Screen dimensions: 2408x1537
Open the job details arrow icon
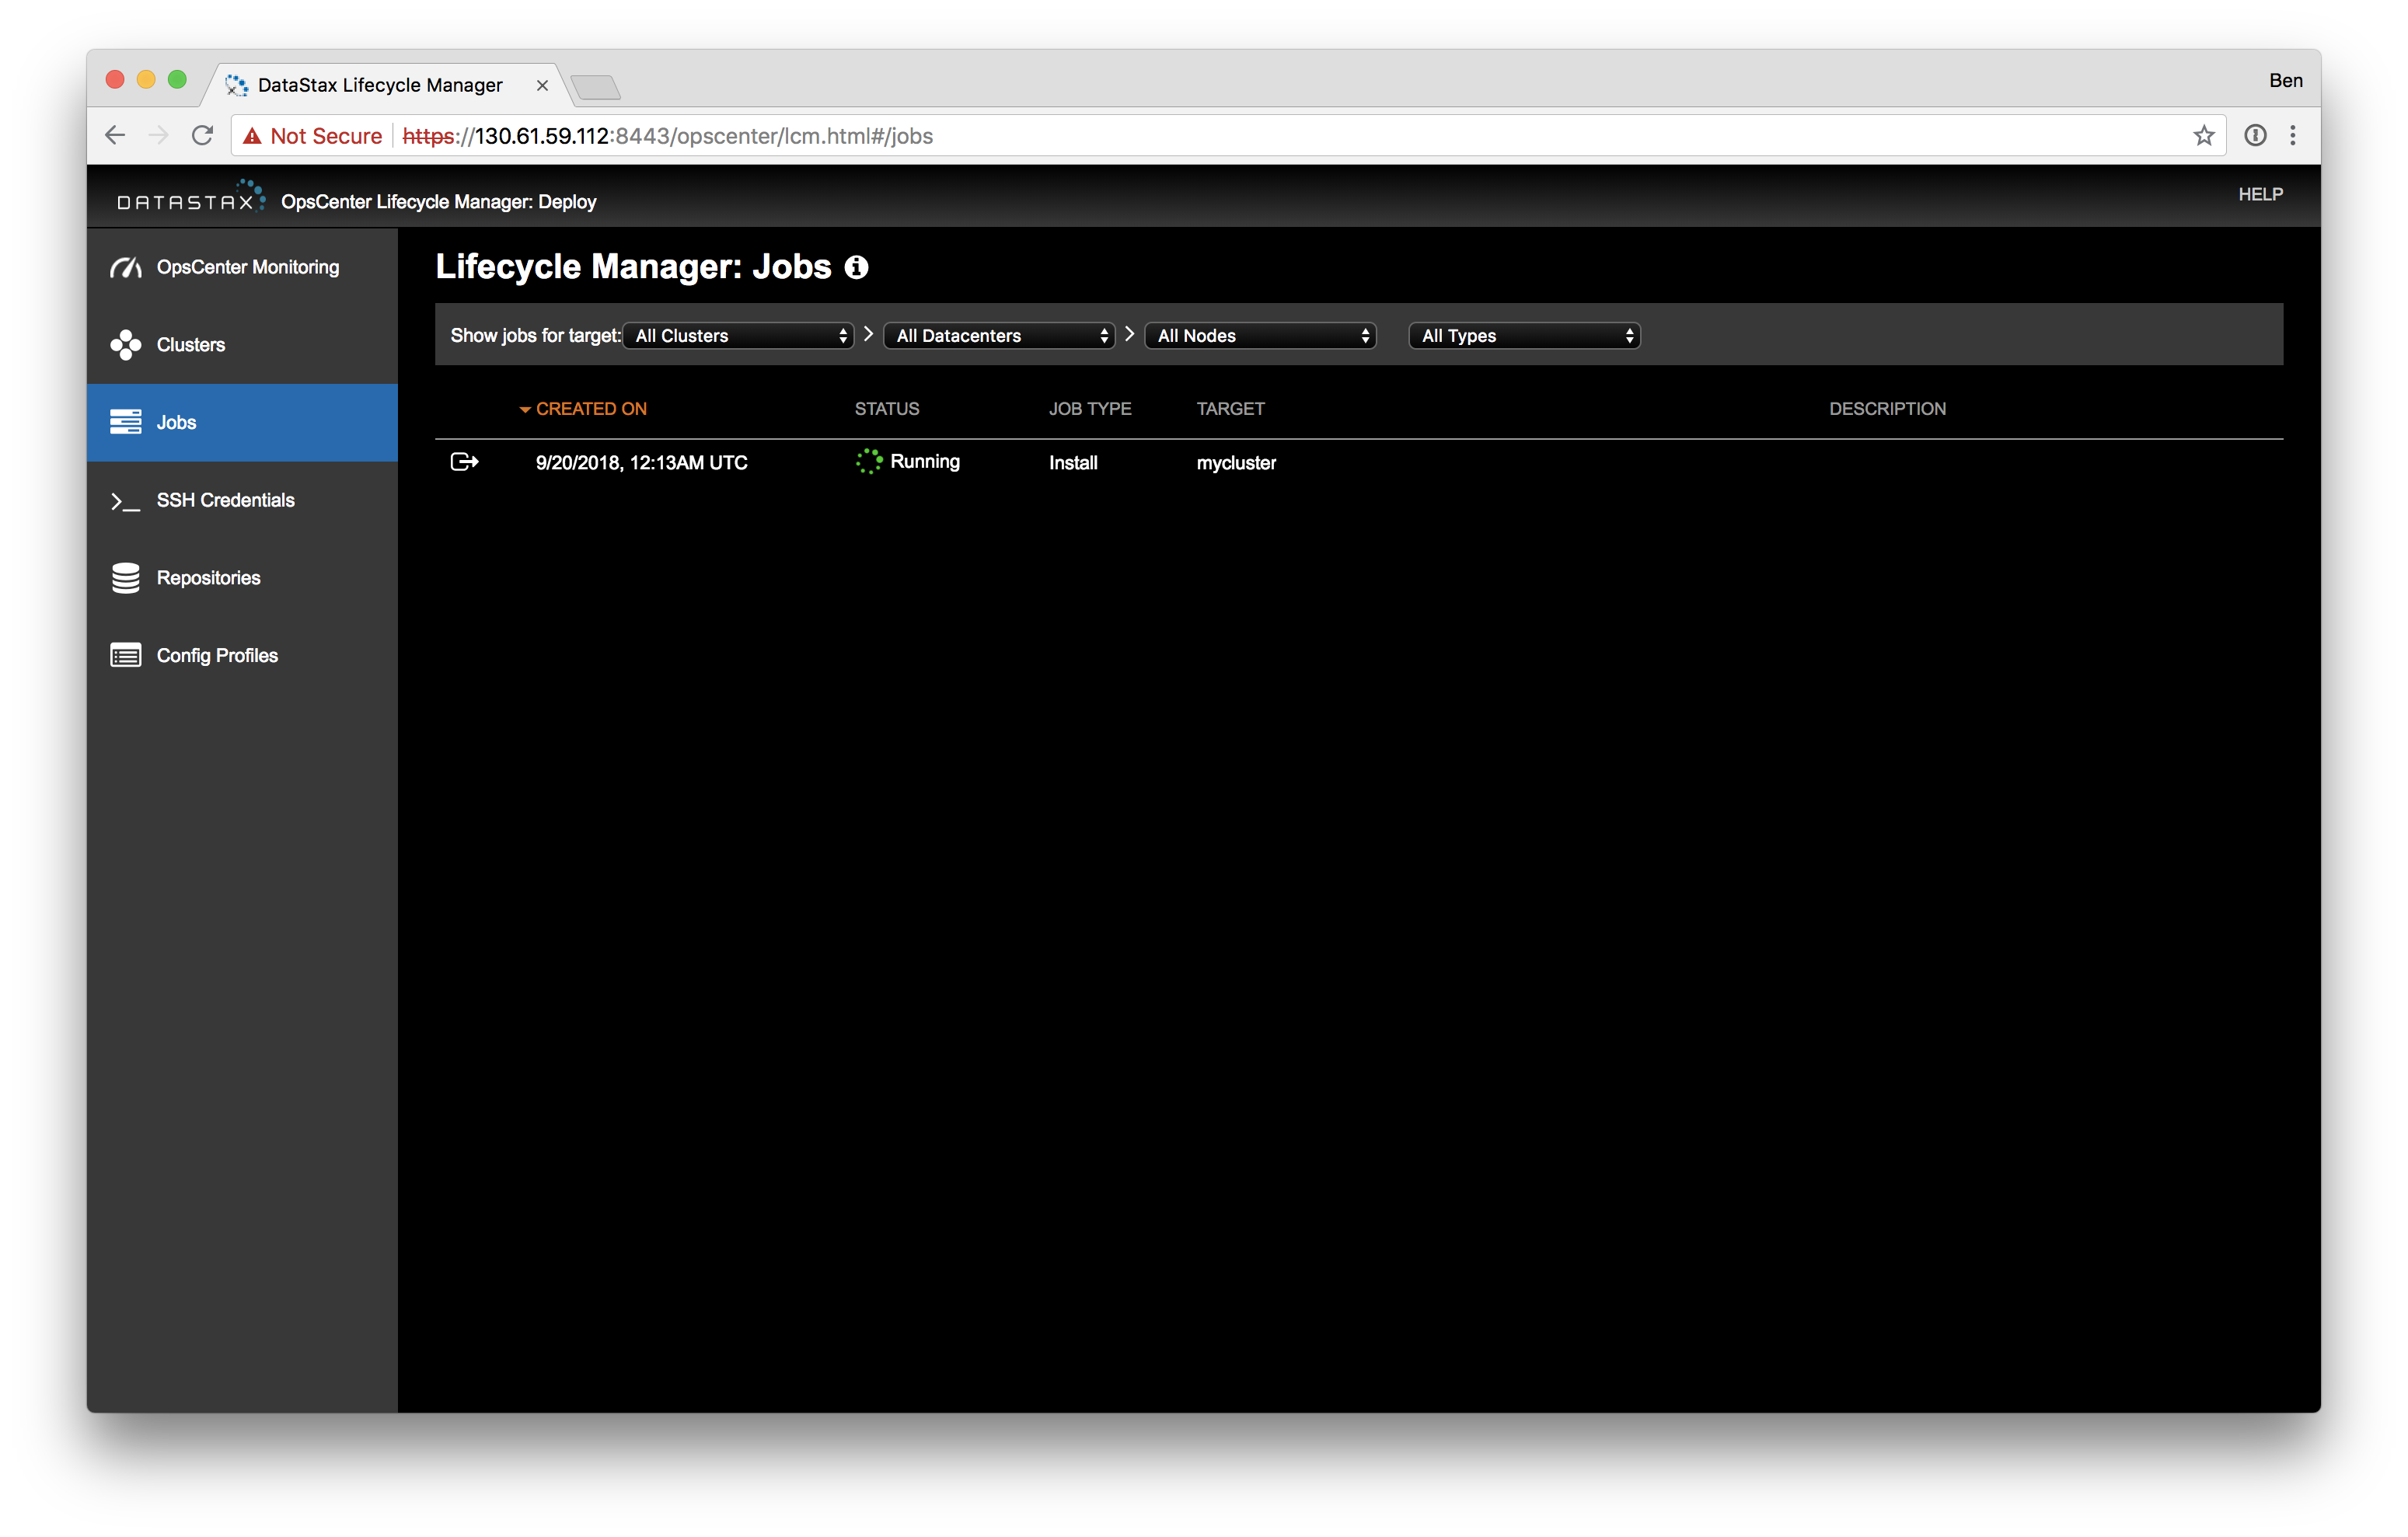(x=464, y=462)
